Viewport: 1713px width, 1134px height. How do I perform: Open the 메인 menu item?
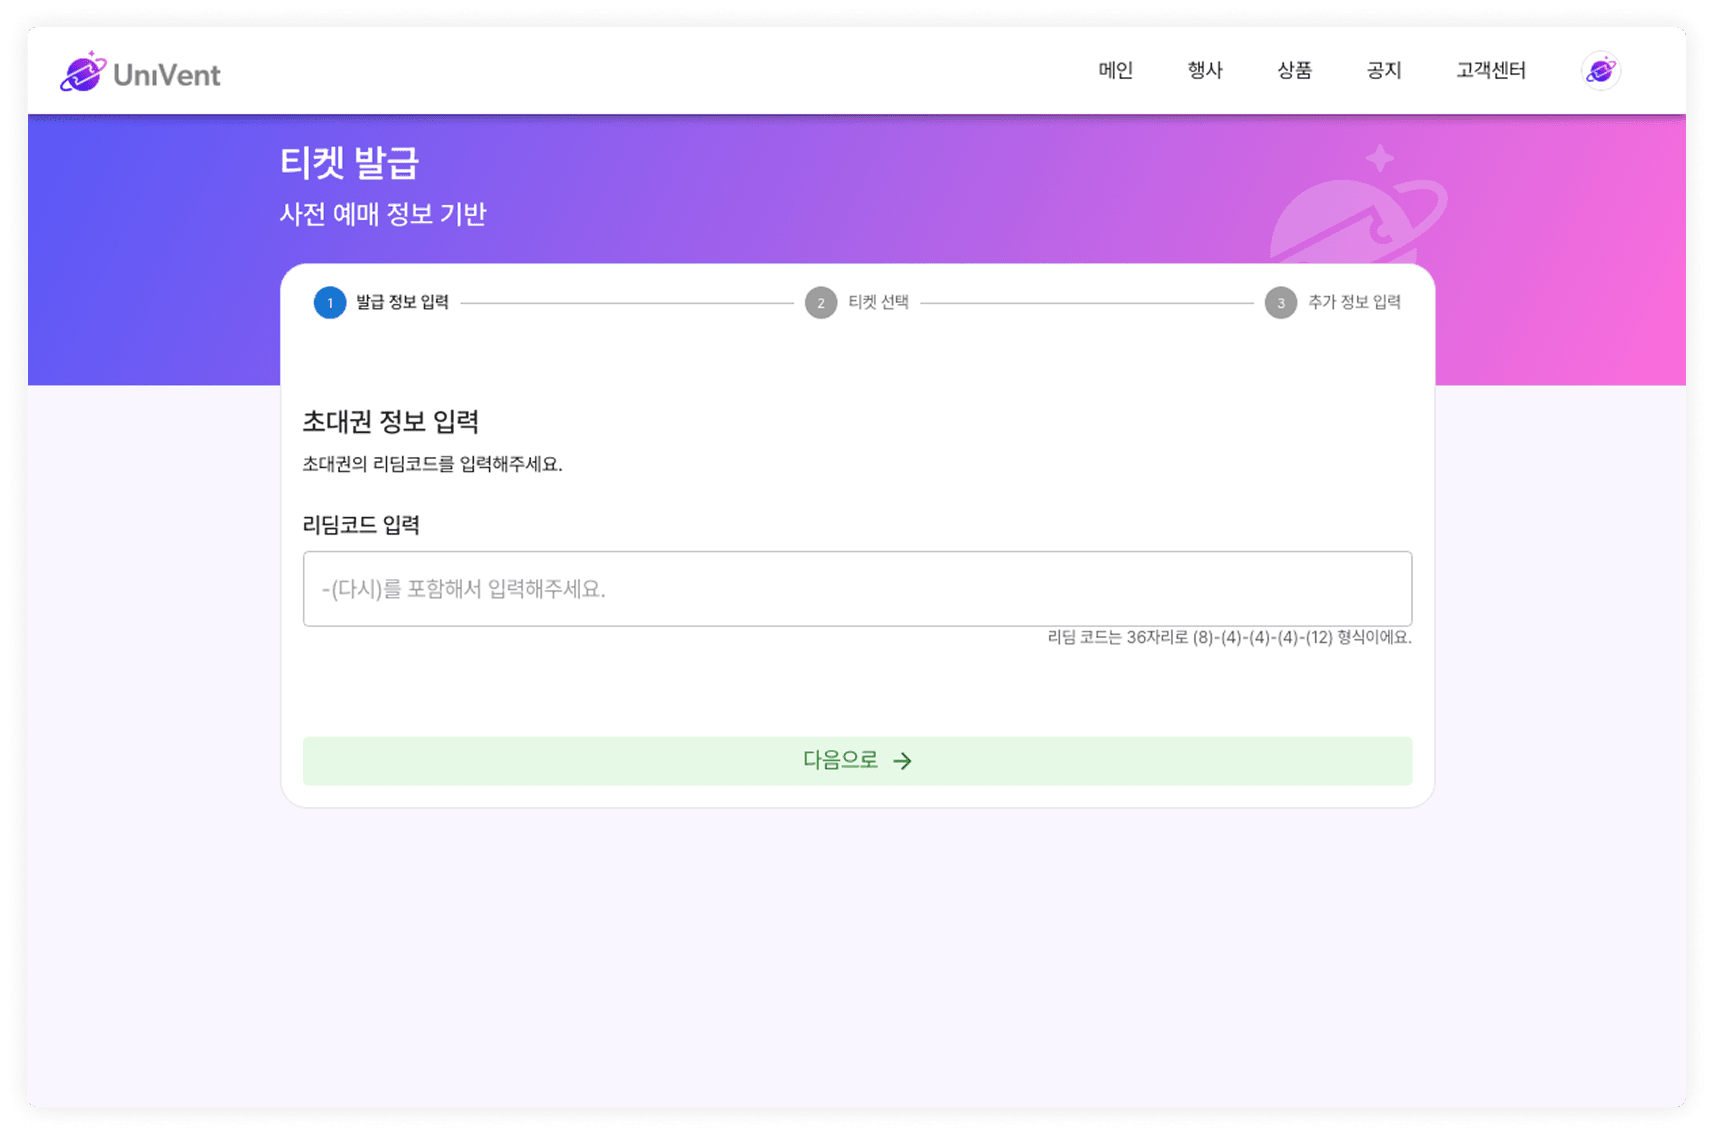[1115, 71]
